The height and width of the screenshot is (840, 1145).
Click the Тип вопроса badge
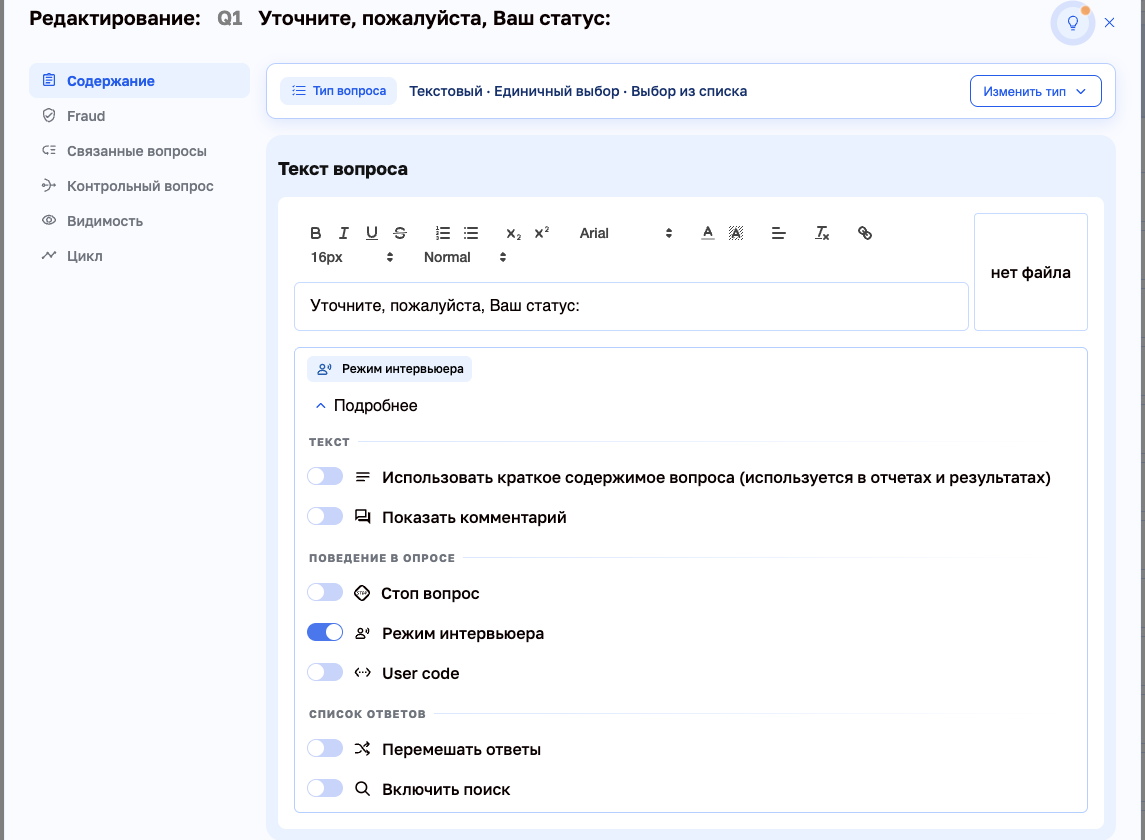tap(339, 91)
